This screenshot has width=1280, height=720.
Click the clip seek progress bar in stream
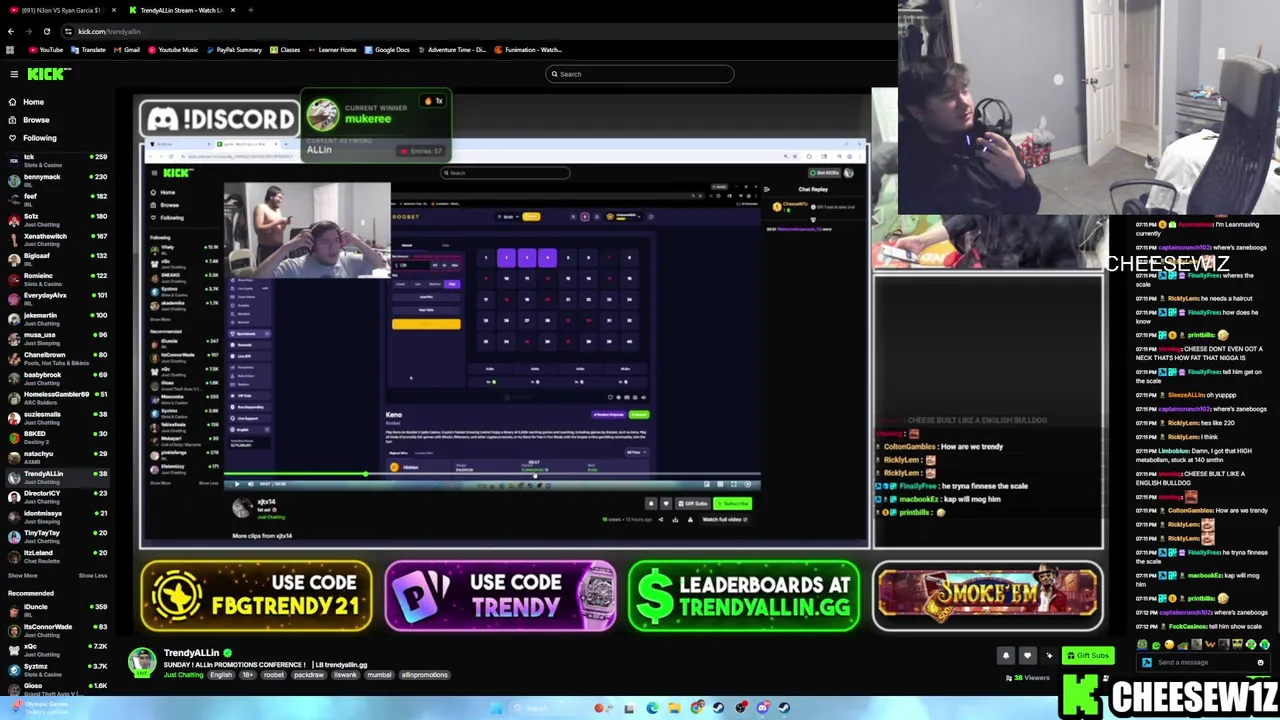pos(492,475)
